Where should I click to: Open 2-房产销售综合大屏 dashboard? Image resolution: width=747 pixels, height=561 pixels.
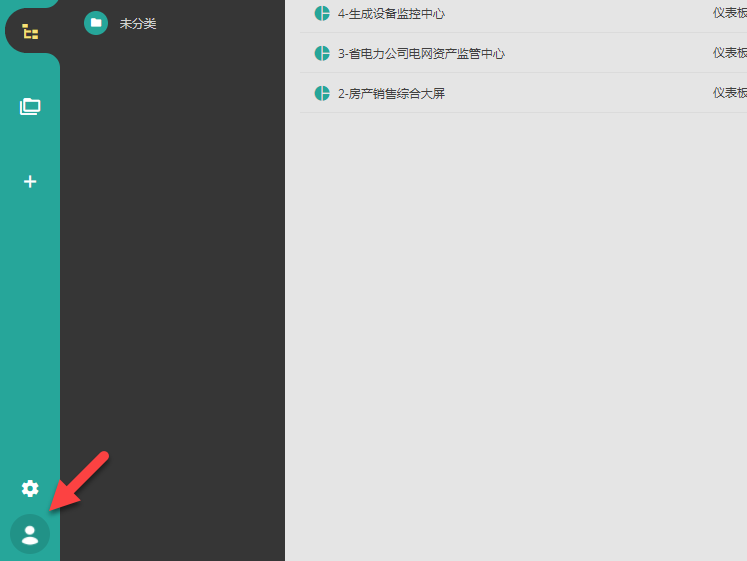pos(391,94)
